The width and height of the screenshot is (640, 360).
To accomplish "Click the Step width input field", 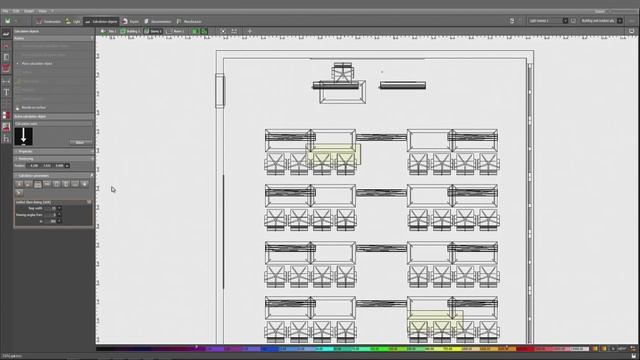I will (51, 208).
